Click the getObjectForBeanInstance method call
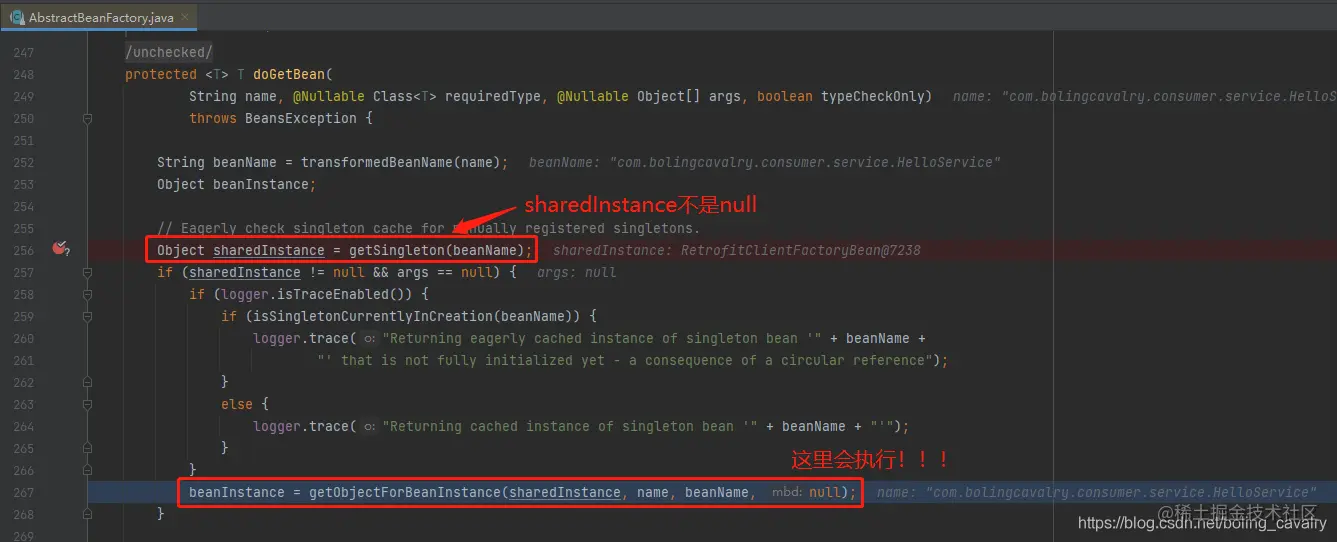This screenshot has height=542, width=1337. coord(405,492)
